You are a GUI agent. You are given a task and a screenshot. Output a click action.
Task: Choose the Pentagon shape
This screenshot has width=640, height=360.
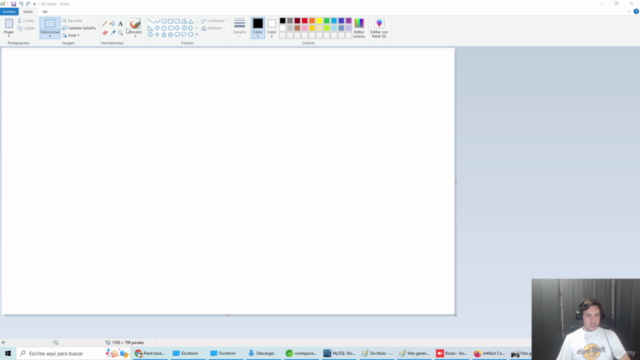pos(164,28)
